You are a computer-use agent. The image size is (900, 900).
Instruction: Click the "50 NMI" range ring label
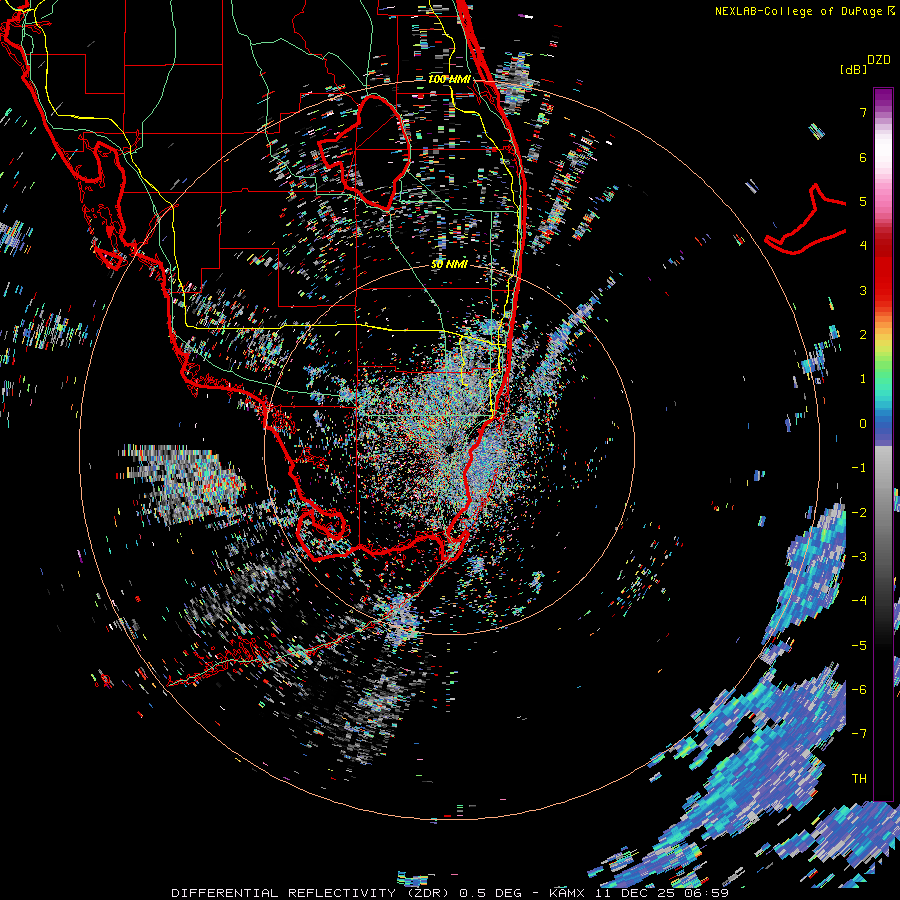tap(449, 264)
